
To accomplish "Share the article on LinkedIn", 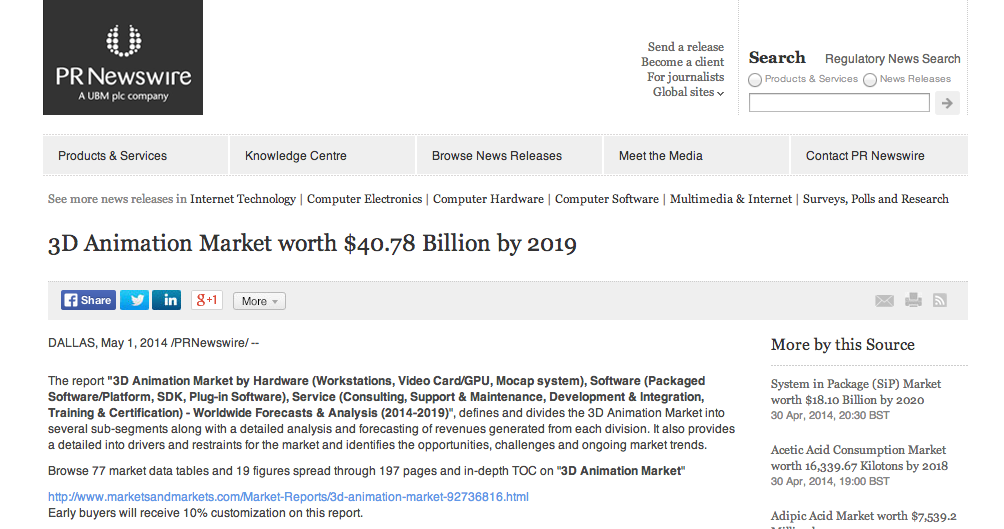I will click(167, 300).
